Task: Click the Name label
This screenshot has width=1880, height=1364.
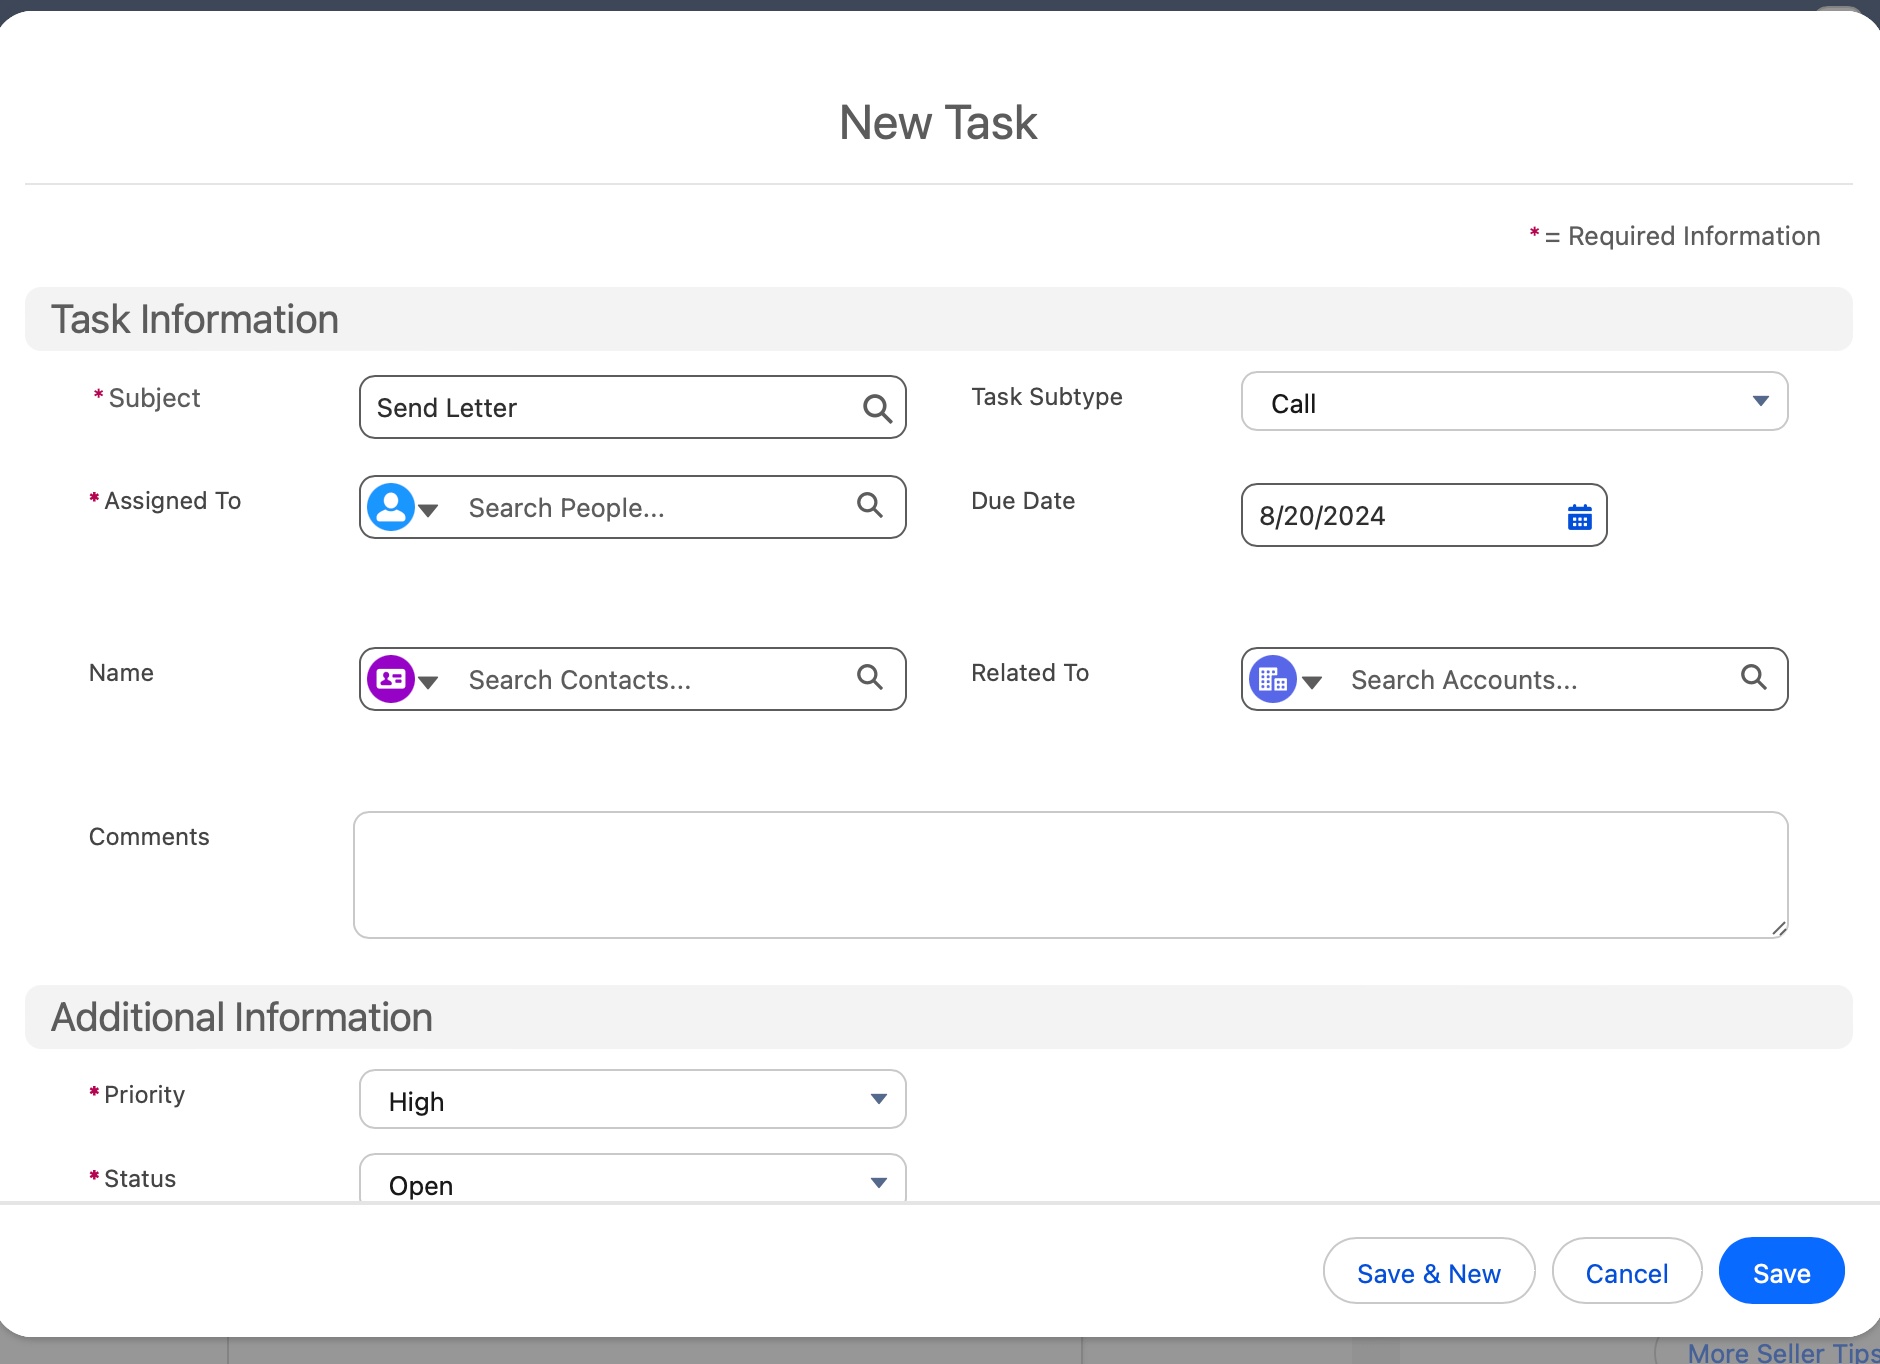Action: pos(121,673)
